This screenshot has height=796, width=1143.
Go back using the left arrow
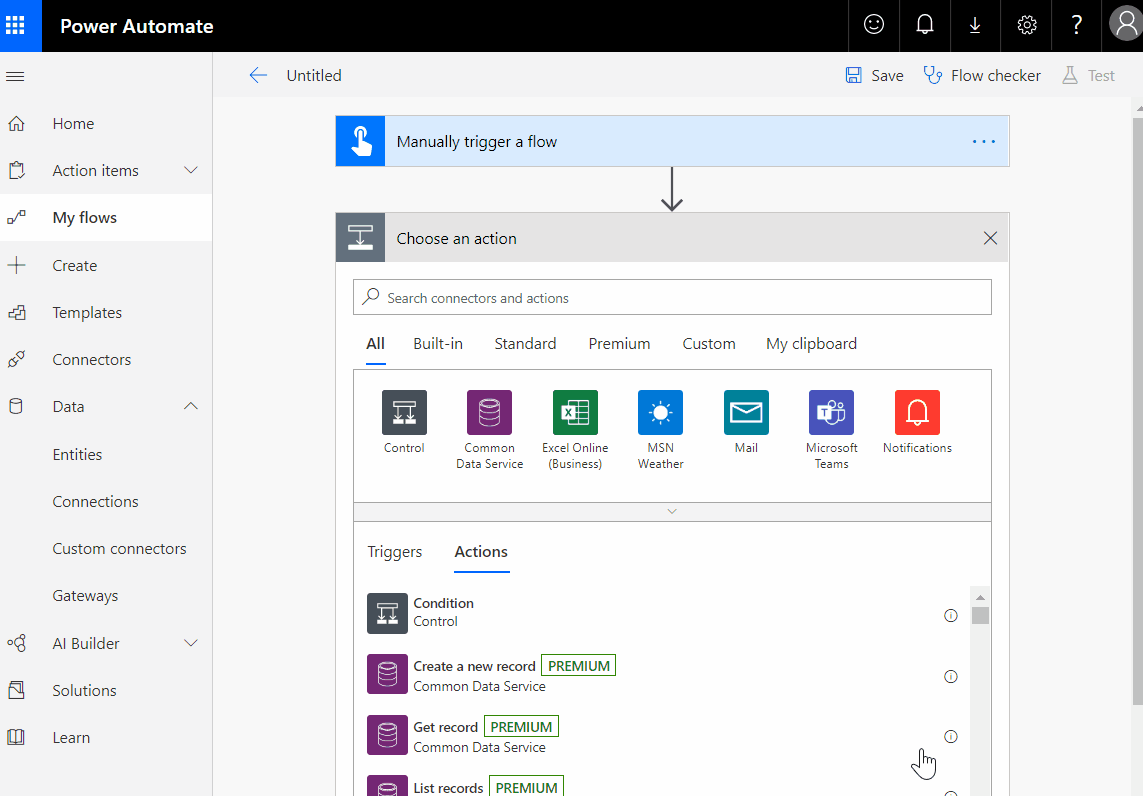coord(258,75)
